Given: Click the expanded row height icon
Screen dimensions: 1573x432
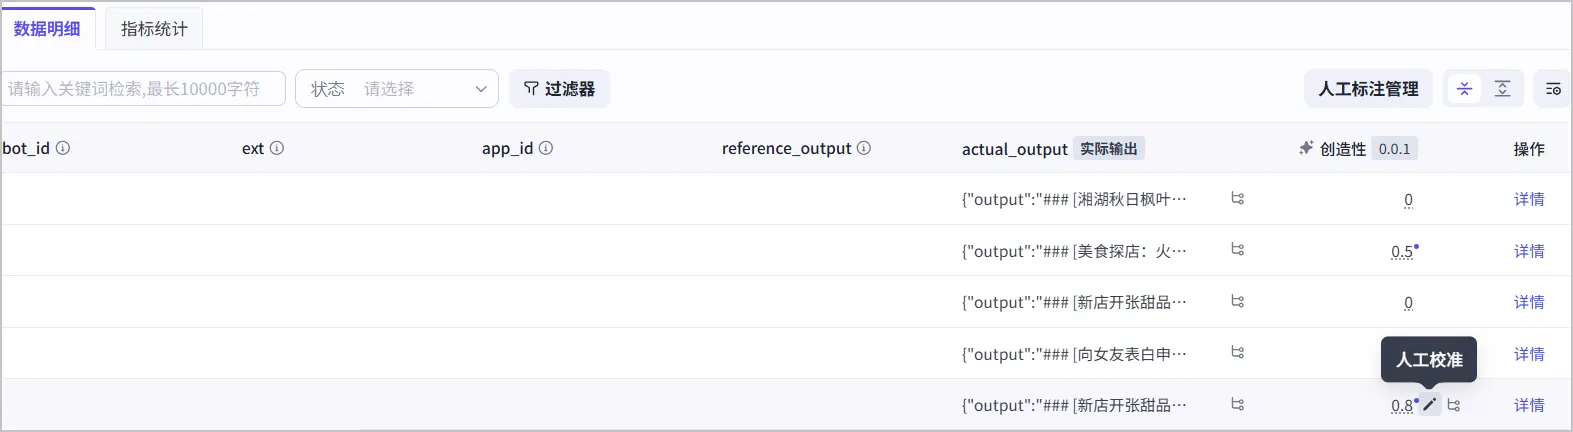Looking at the screenshot, I should click(x=1502, y=89).
